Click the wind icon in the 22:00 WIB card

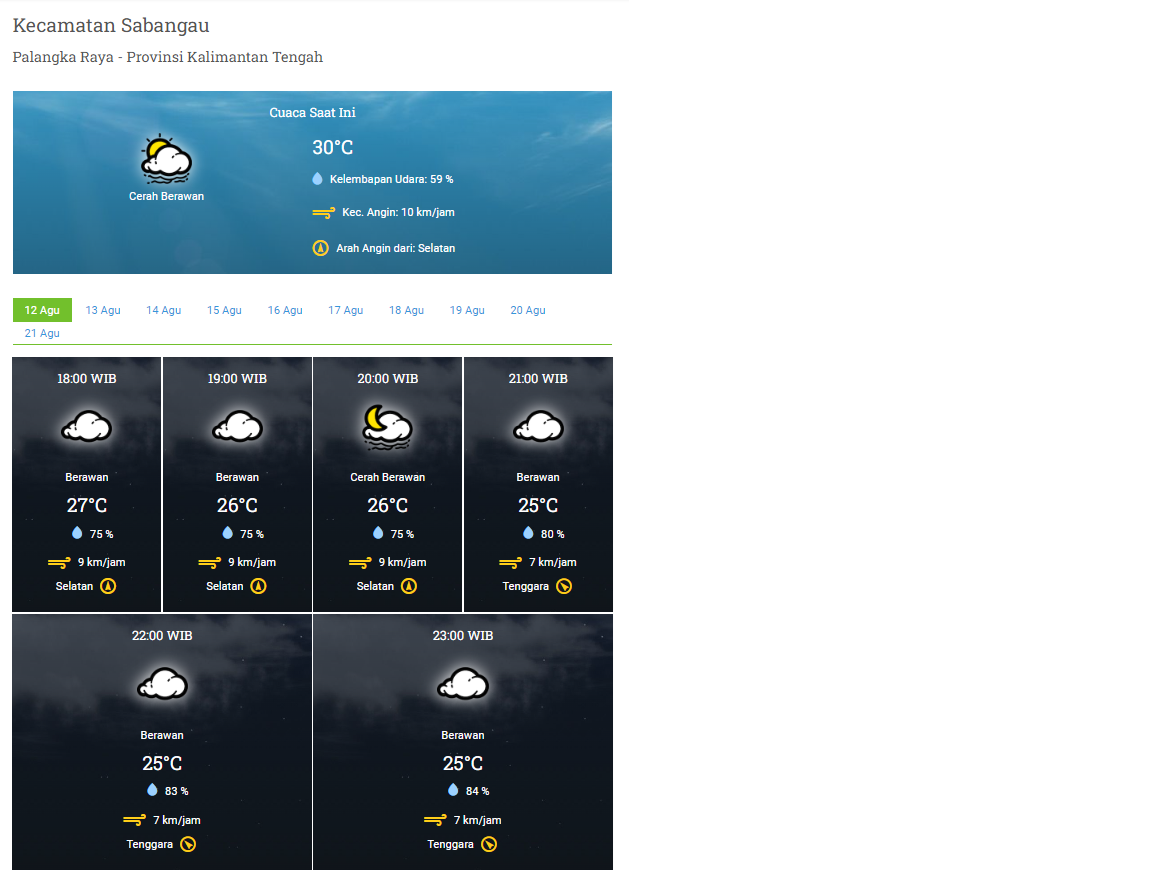[x=134, y=820]
